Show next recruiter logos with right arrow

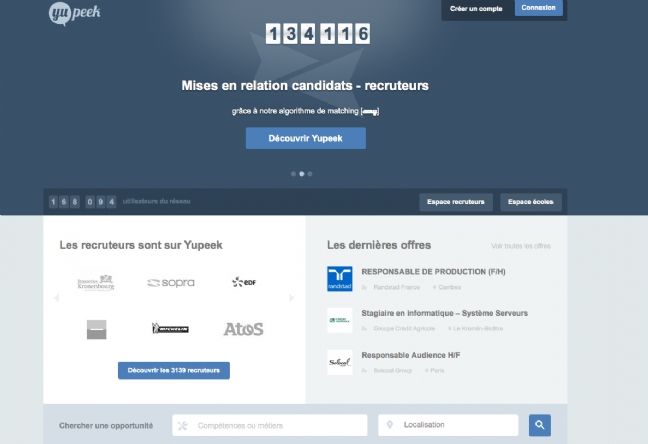point(291,298)
